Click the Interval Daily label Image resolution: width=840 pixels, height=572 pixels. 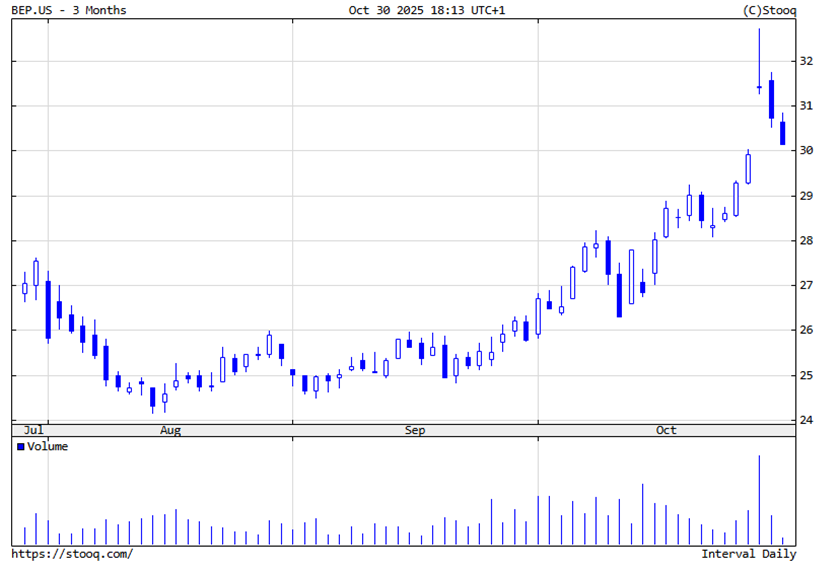point(748,554)
